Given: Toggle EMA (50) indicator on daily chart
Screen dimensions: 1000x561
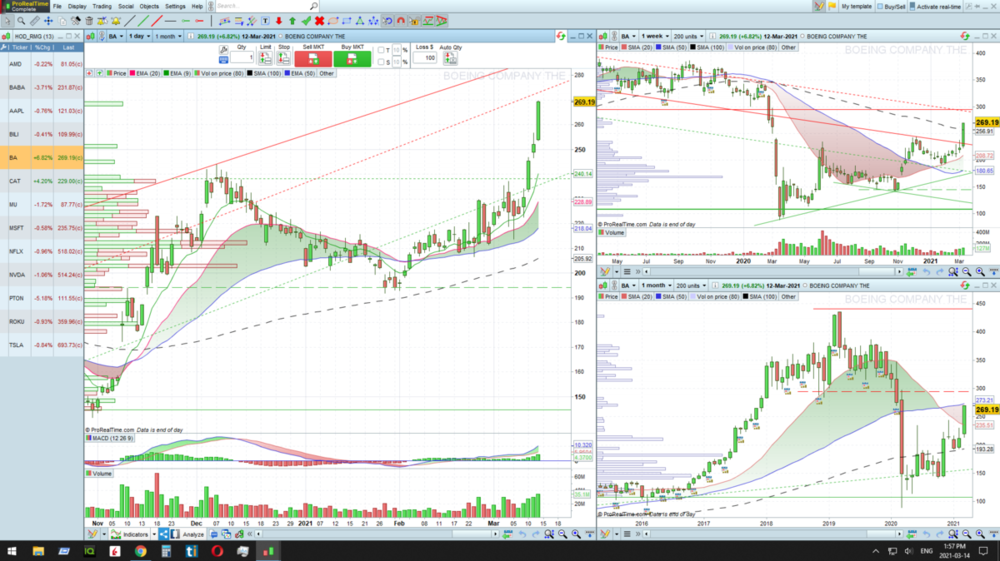Looking at the screenshot, I should 300,73.
